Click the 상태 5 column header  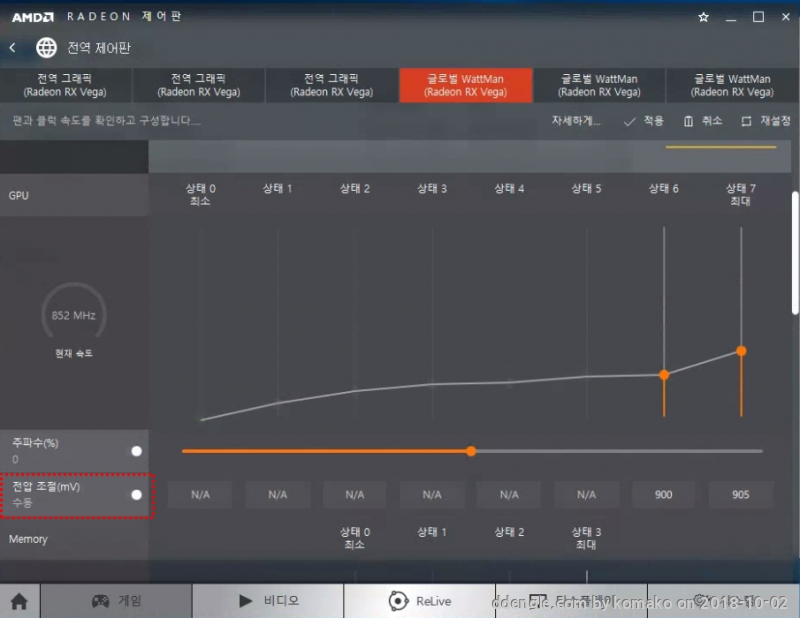tap(586, 188)
